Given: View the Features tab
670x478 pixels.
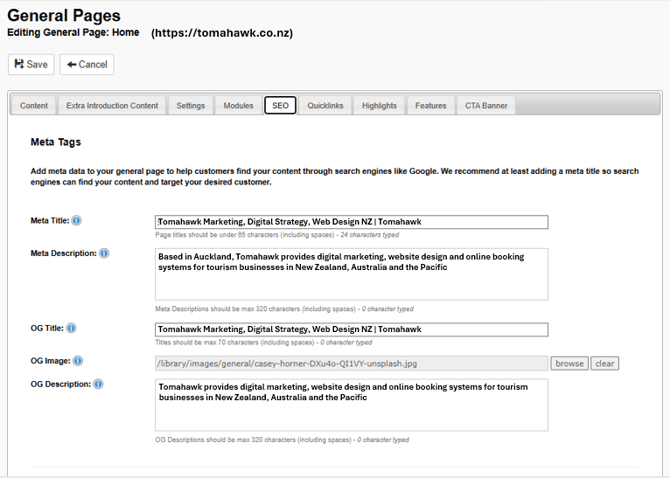Looking at the screenshot, I should coord(431,105).
